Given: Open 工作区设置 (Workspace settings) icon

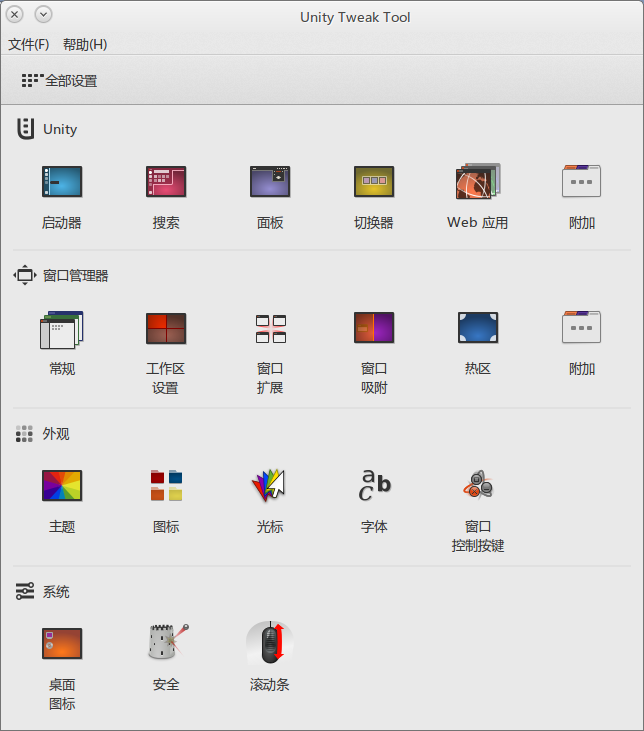Looking at the screenshot, I should [x=166, y=328].
